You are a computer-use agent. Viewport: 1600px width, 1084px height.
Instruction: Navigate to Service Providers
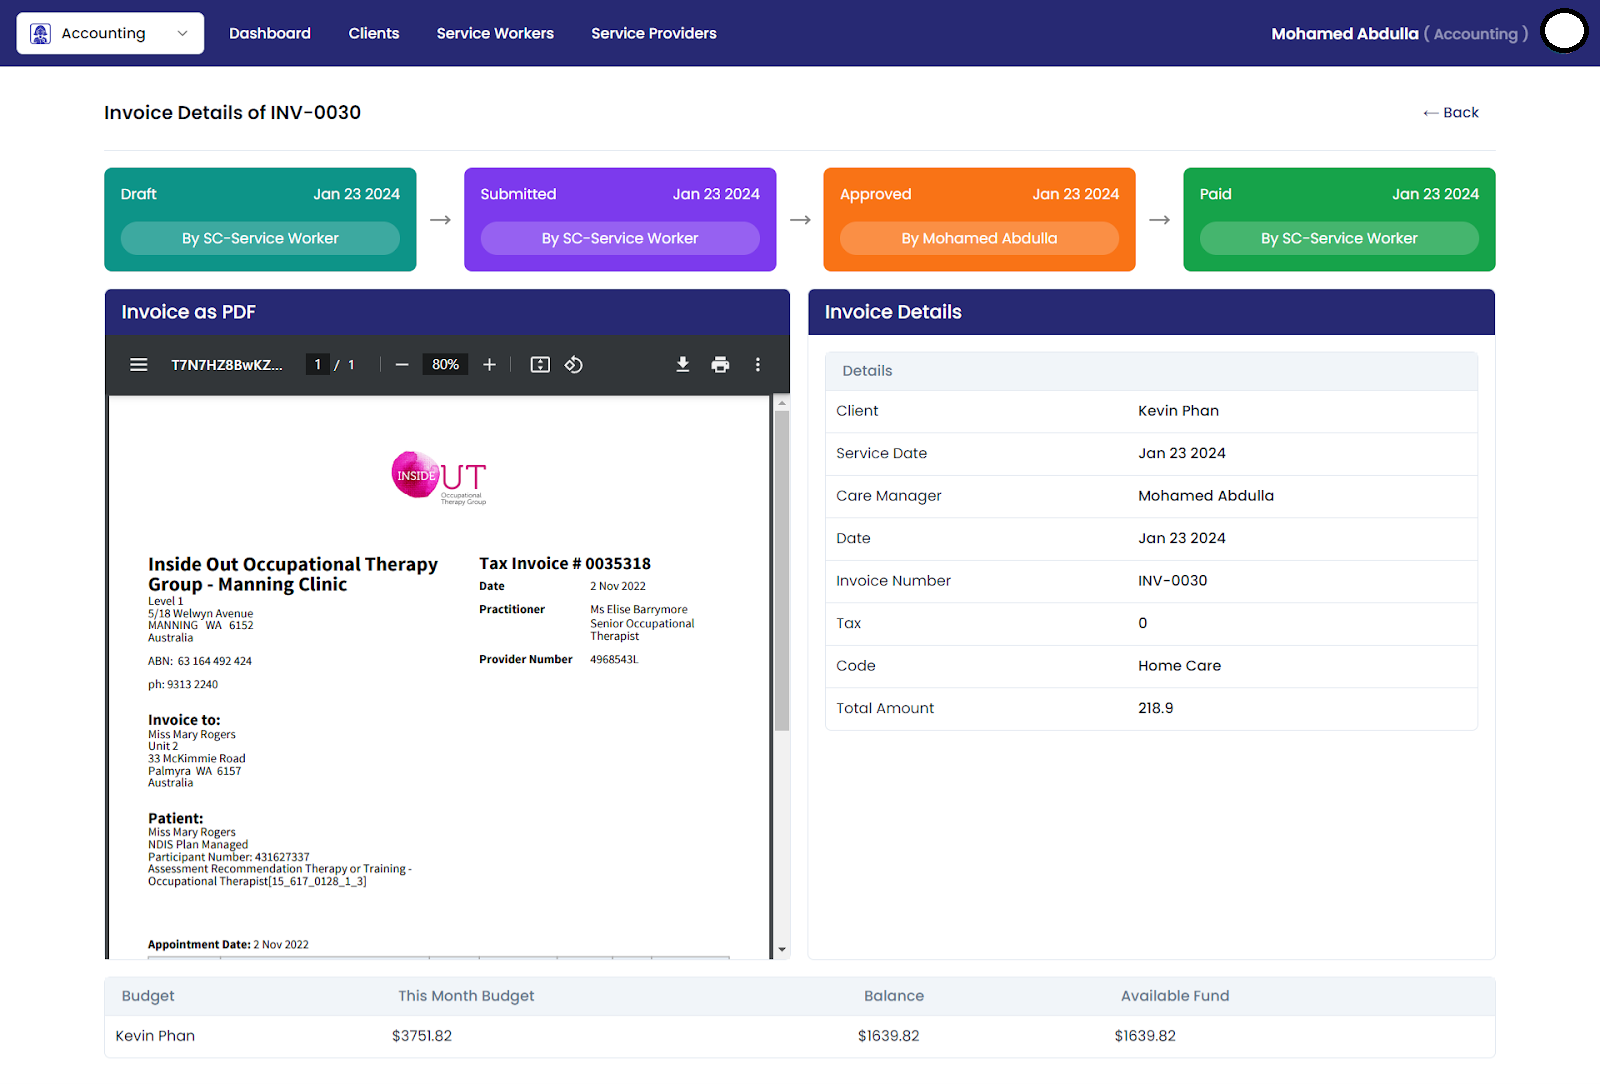(x=654, y=33)
